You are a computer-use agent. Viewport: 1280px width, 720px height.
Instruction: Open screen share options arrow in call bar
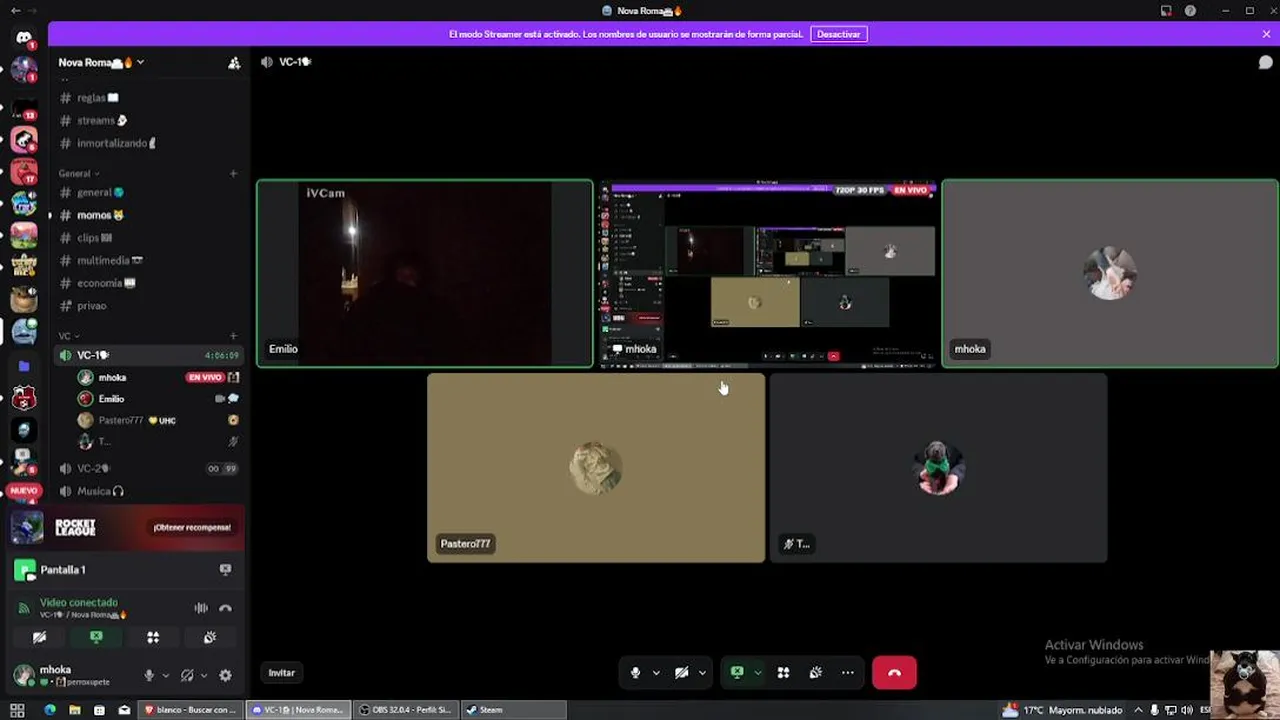757,673
